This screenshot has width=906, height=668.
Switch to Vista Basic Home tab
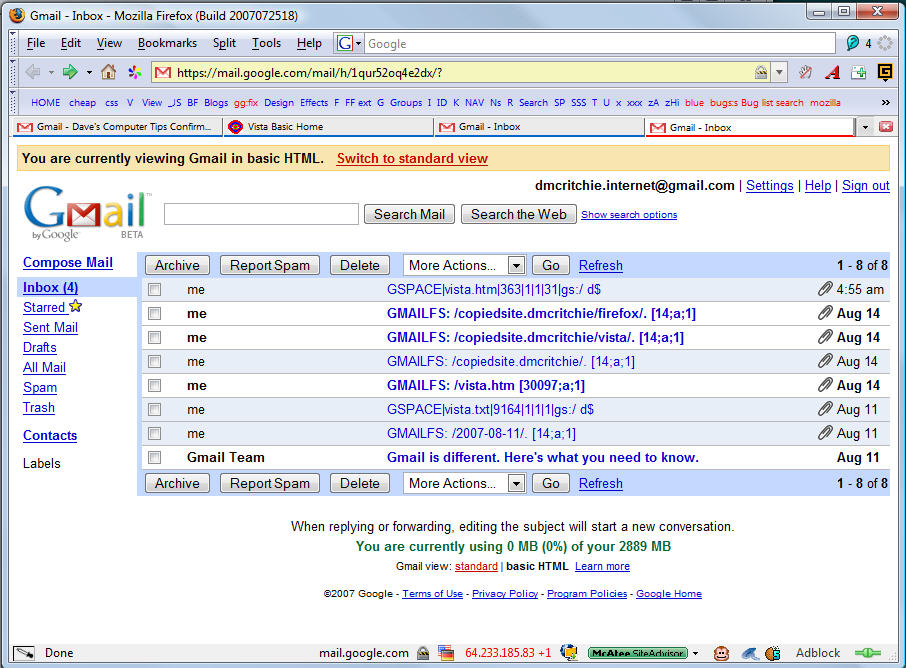pos(328,127)
